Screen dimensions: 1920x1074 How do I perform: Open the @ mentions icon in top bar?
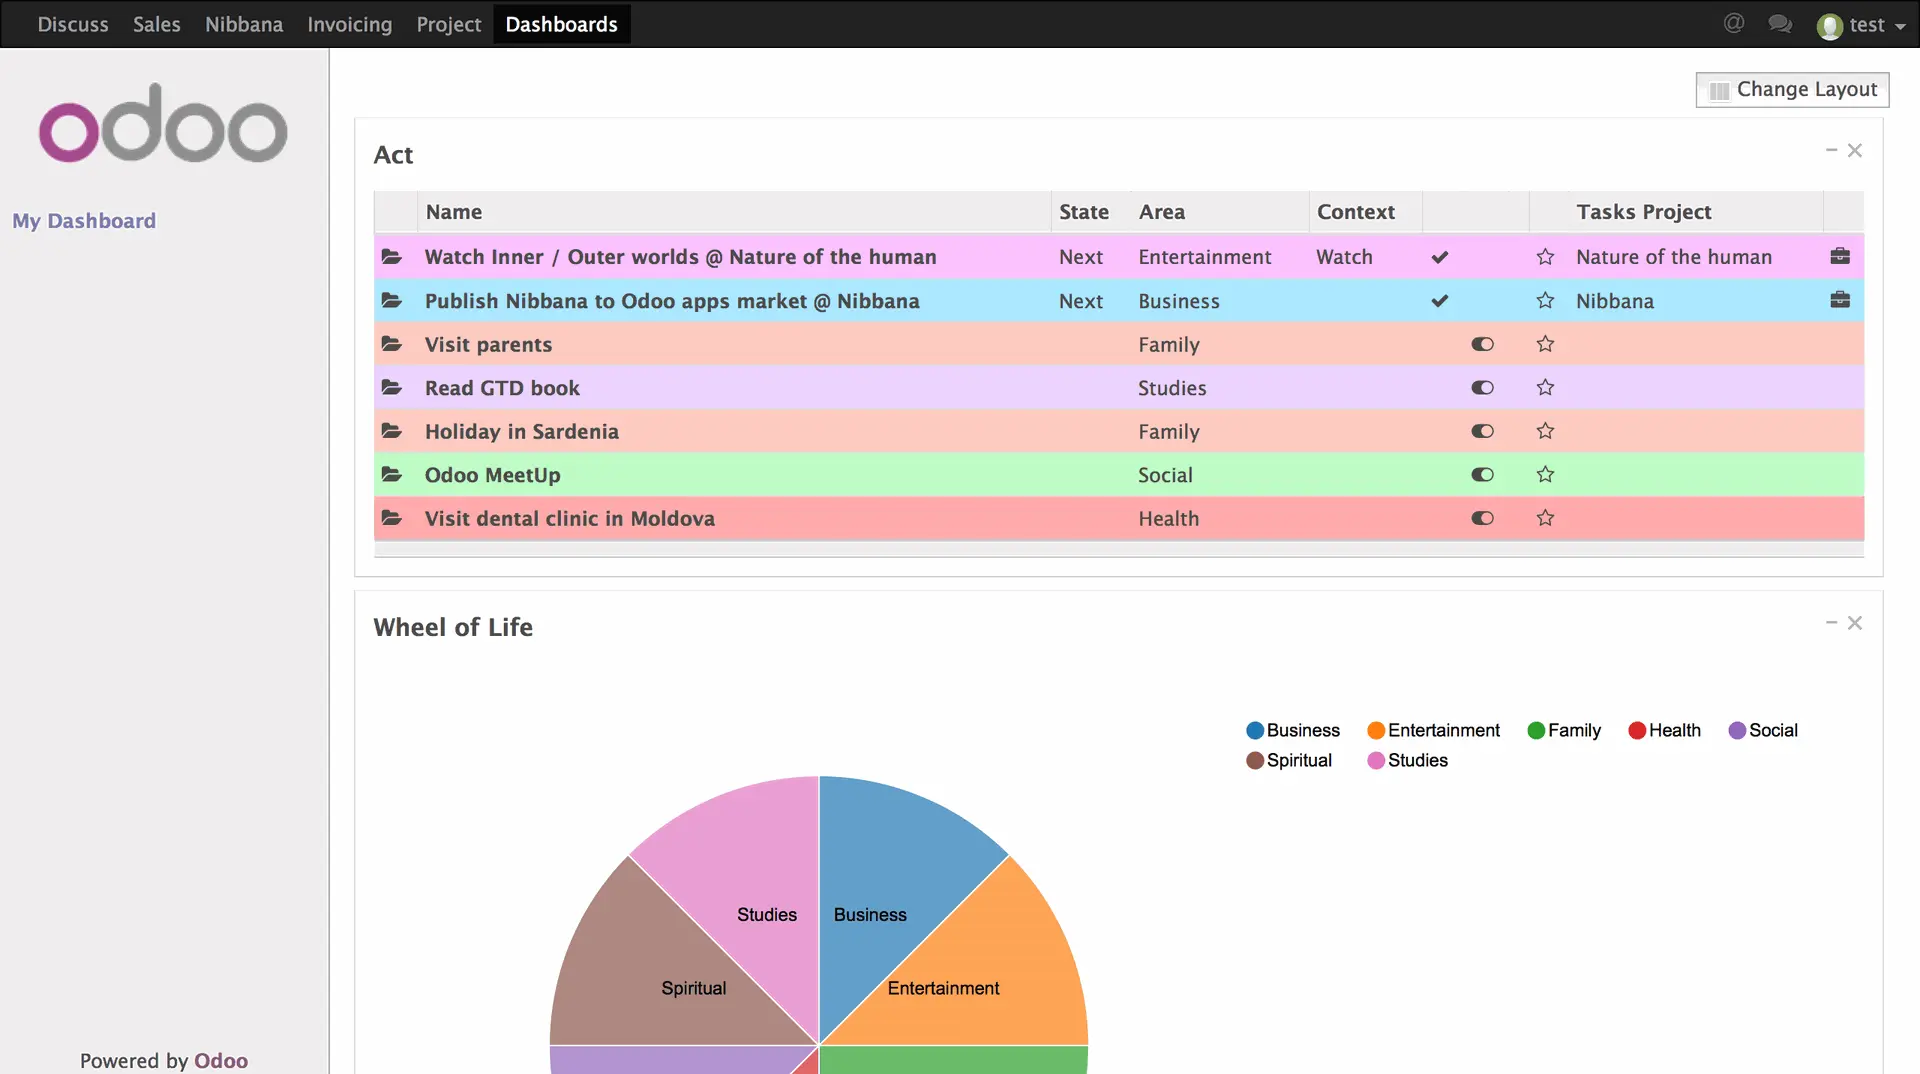pos(1734,24)
